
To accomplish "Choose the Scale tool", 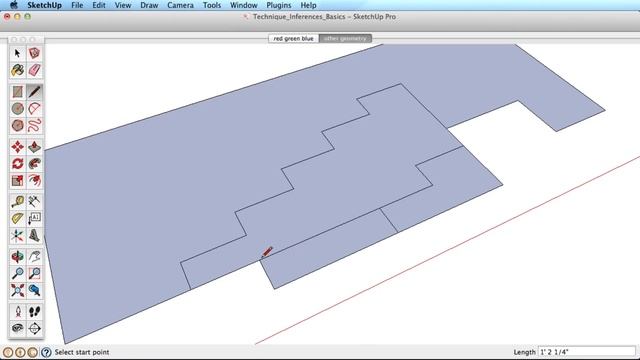I will (17, 180).
